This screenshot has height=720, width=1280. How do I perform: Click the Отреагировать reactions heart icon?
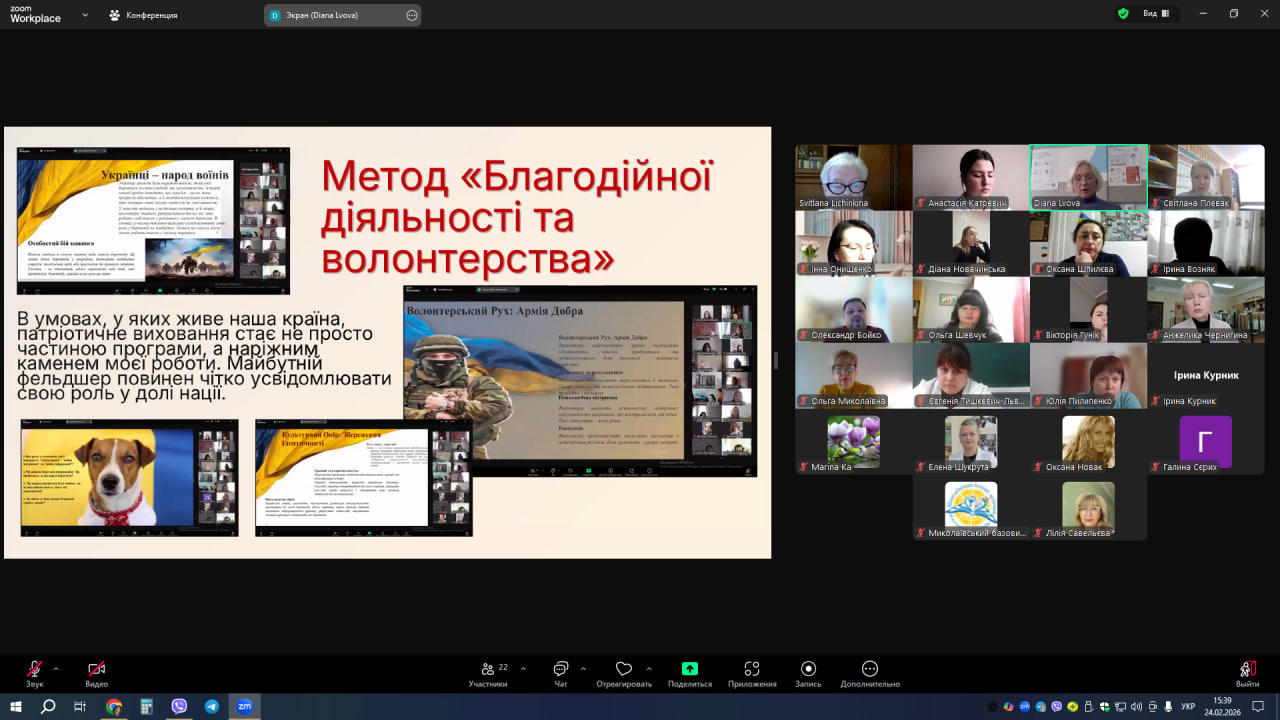coord(624,670)
